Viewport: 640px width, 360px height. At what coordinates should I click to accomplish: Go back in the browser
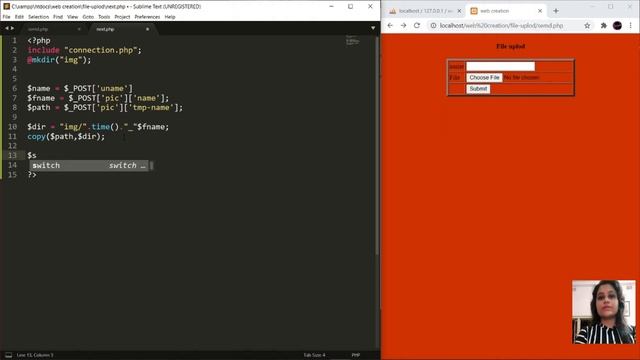(x=390, y=25)
